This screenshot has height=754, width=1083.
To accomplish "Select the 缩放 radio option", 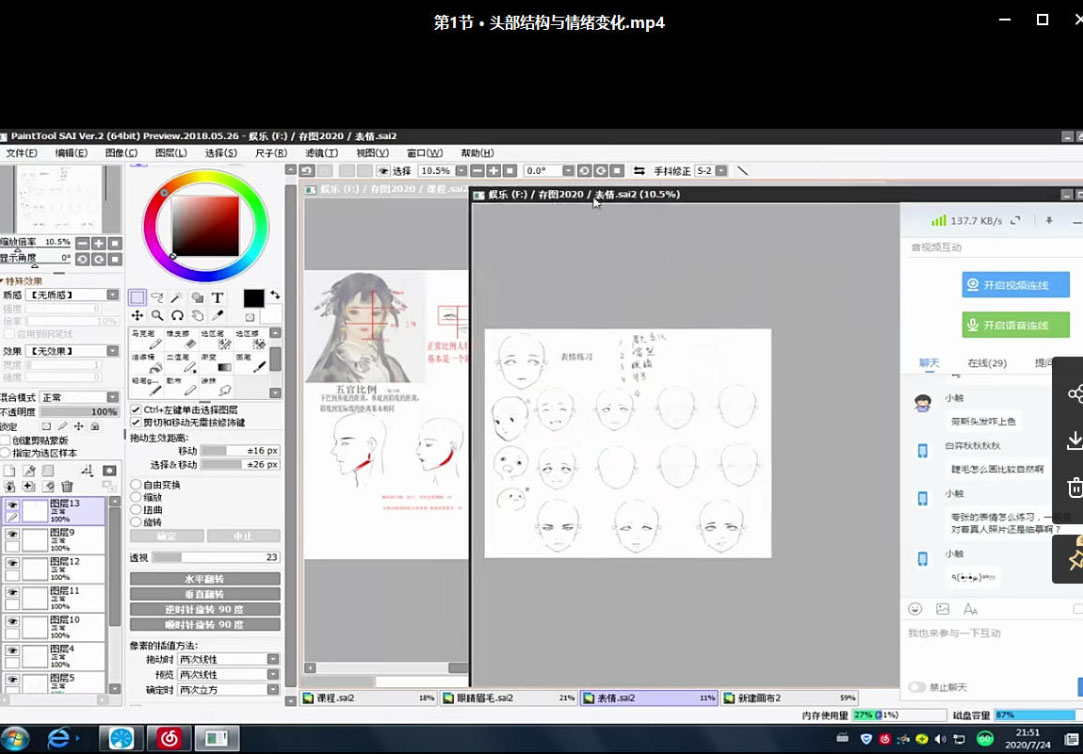I will [136, 497].
